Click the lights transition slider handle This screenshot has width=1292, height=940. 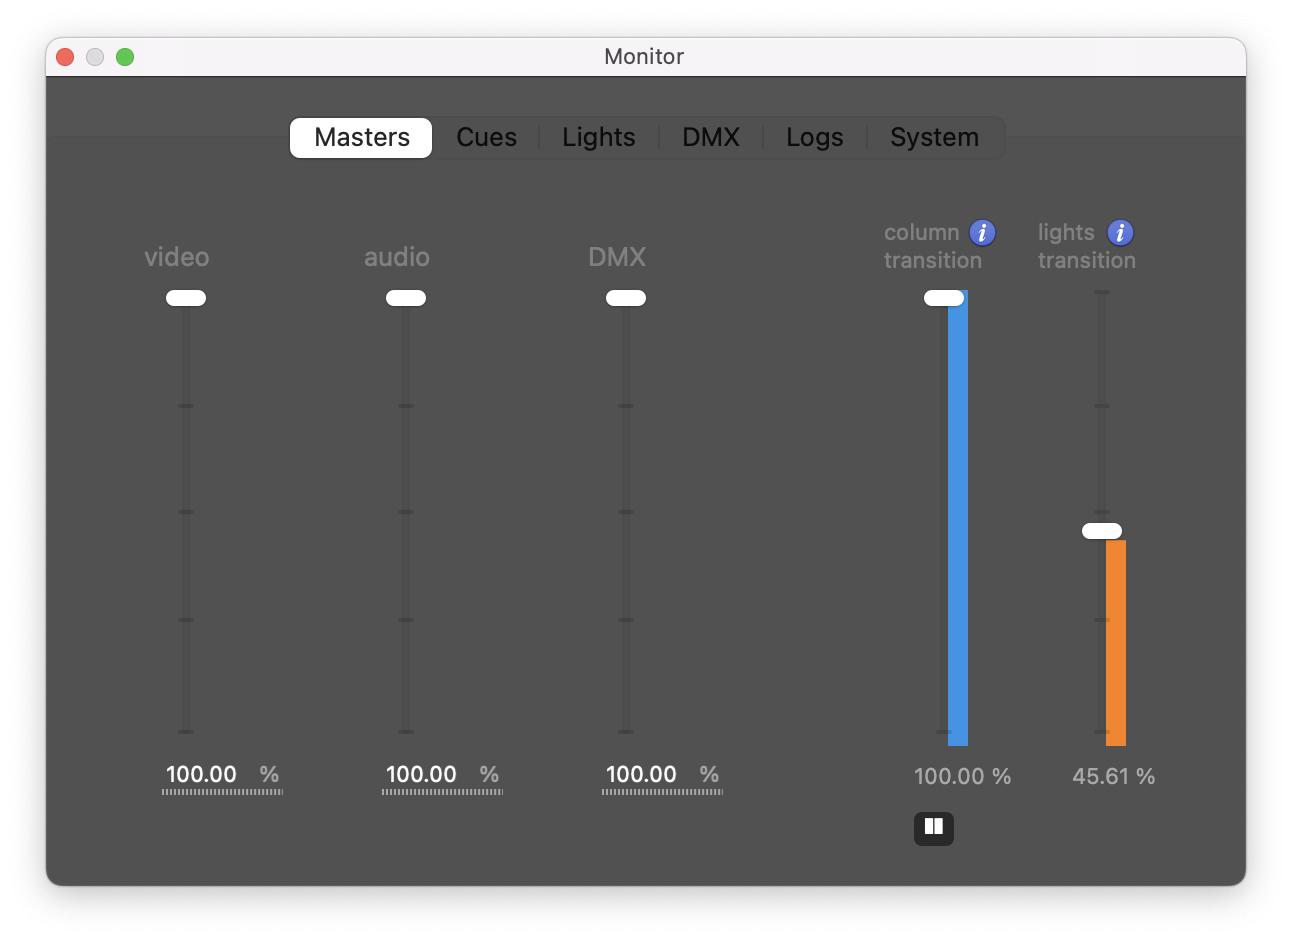tap(1101, 531)
